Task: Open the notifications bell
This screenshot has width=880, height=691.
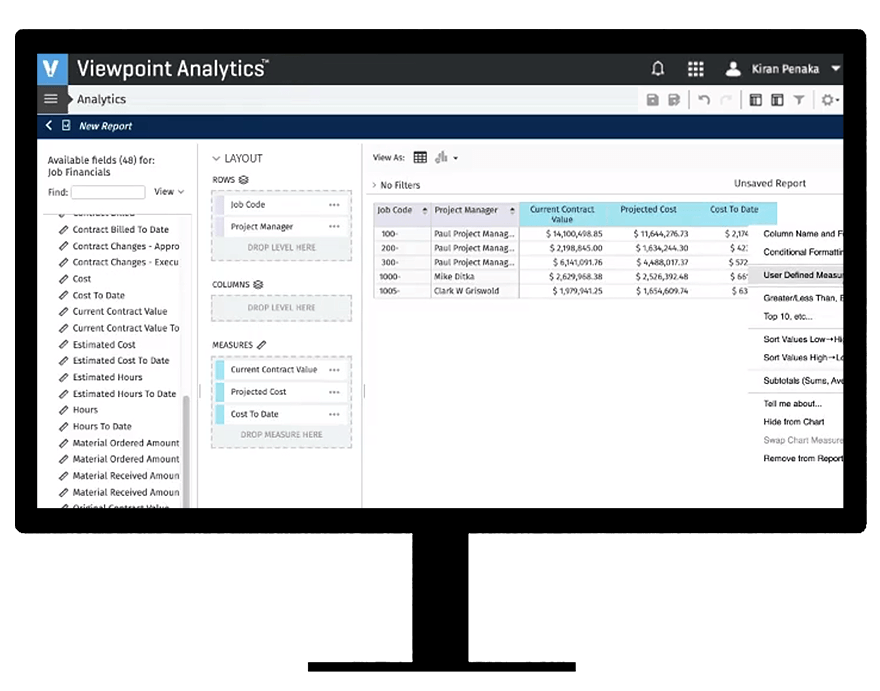Action: click(x=658, y=69)
